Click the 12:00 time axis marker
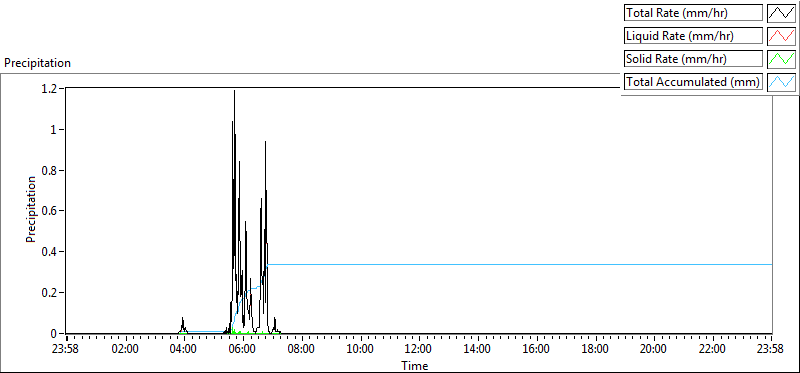The width and height of the screenshot is (800, 373). coord(419,350)
